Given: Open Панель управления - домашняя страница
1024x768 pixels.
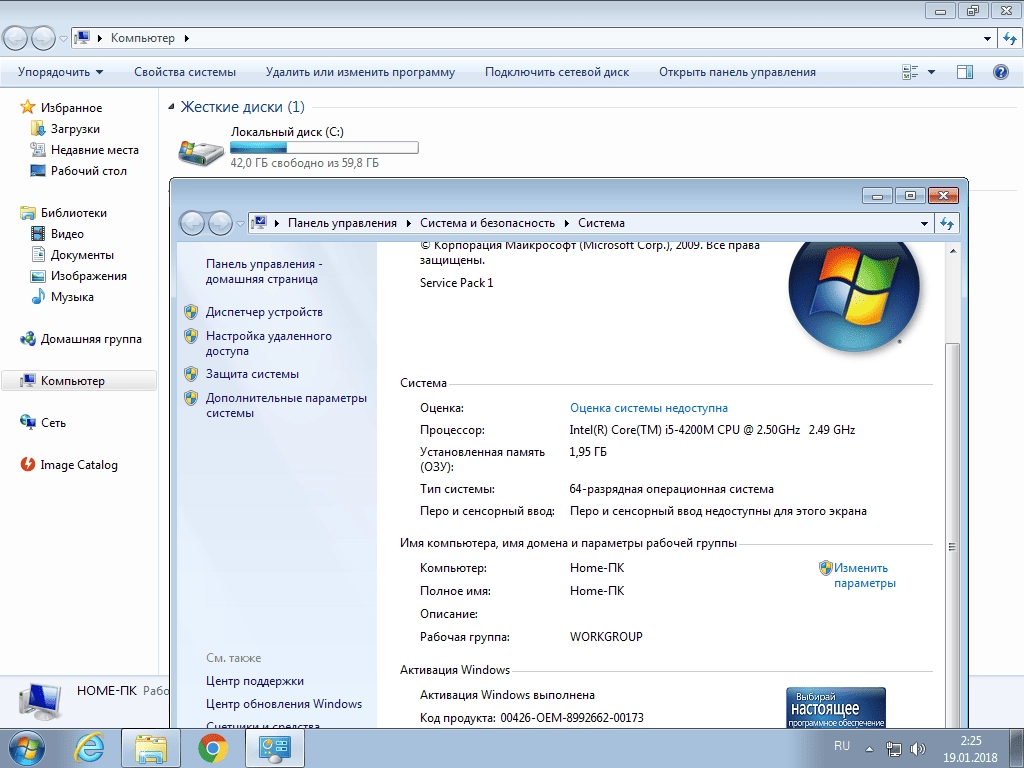Looking at the screenshot, I should tap(264, 271).
